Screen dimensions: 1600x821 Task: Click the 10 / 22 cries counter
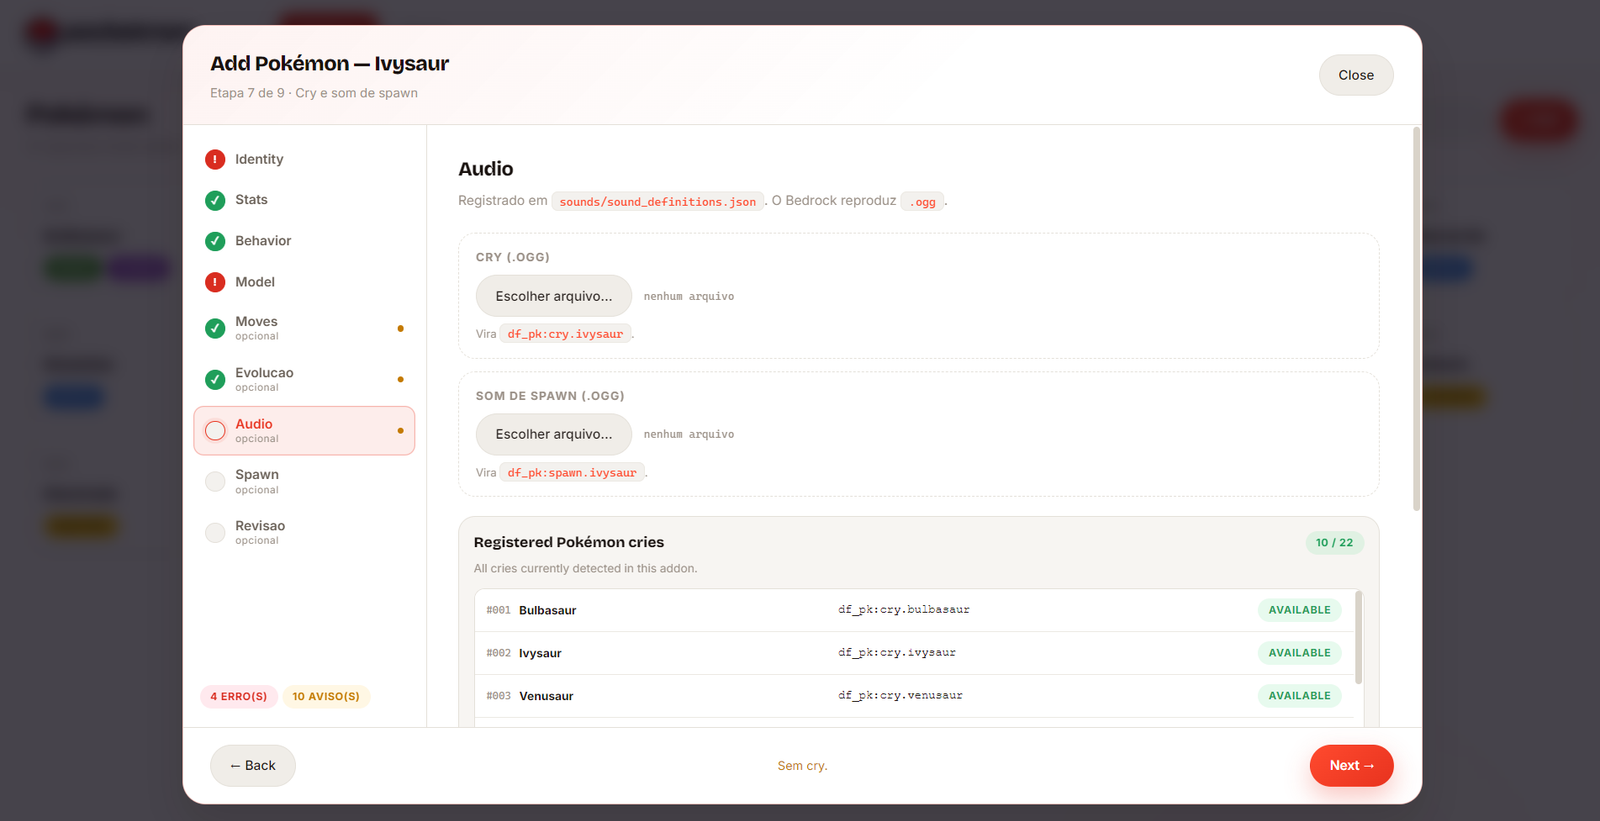pyautogui.click(x=1335, y=543)
